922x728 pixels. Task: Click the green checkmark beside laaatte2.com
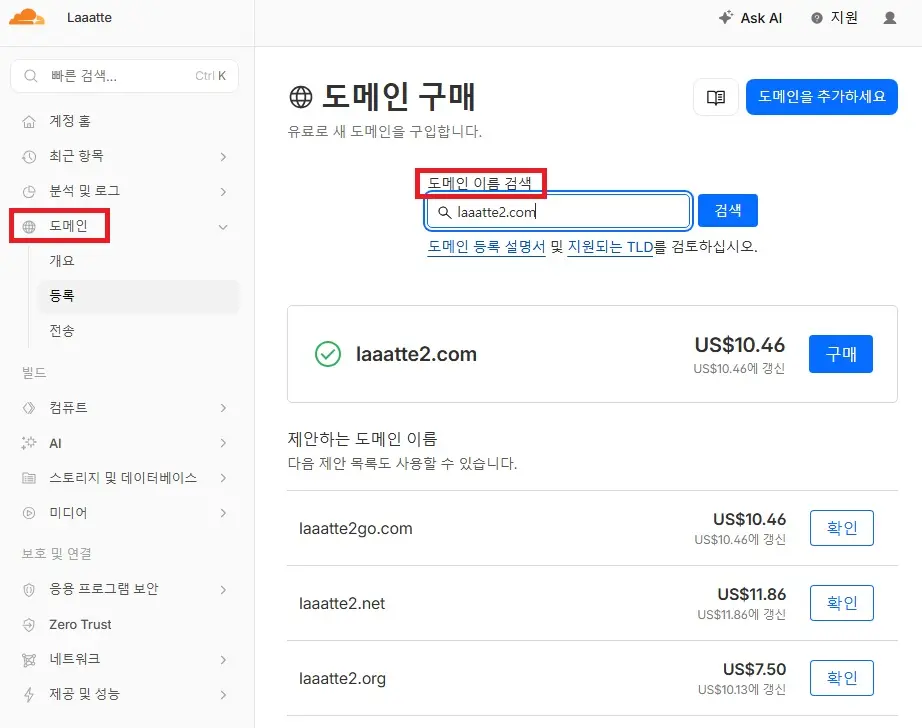pyautogui.click(x=327, y=353)
